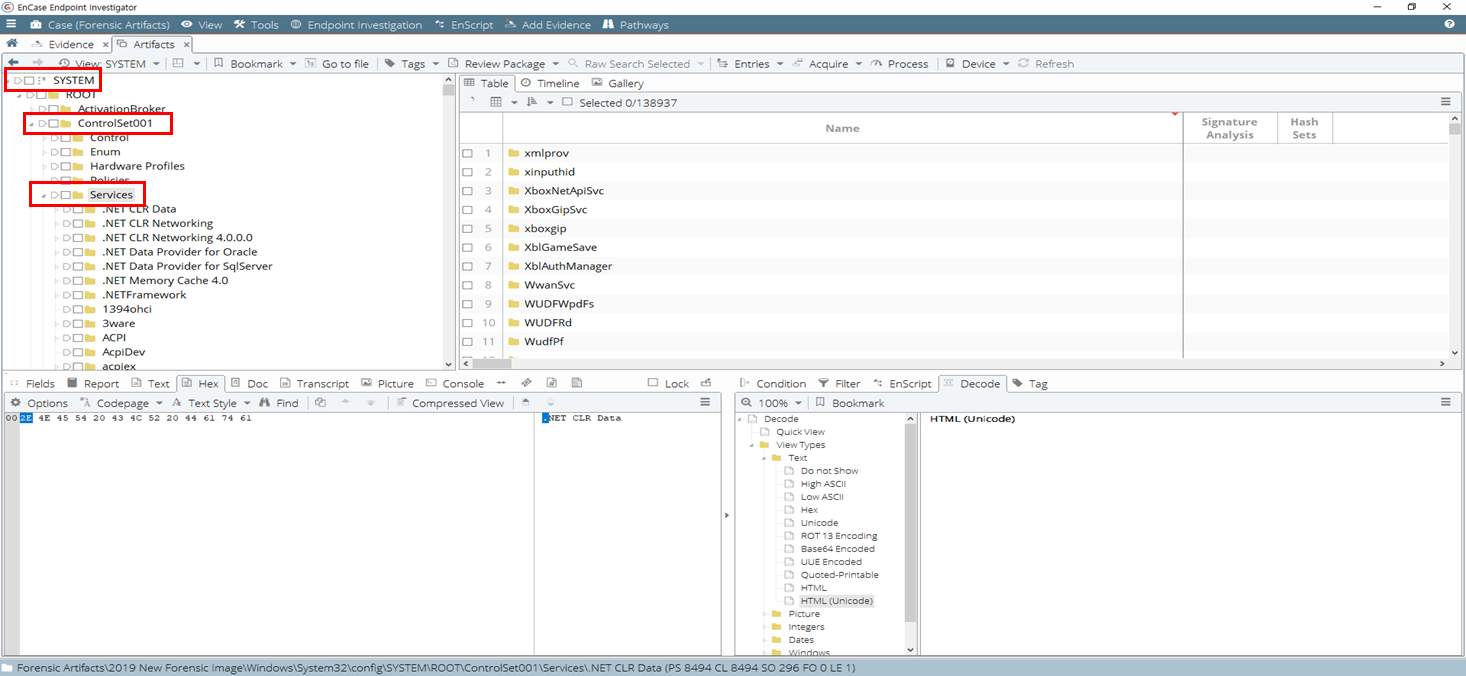Select ROT 13 Encoding view type

tap(838, 536)
